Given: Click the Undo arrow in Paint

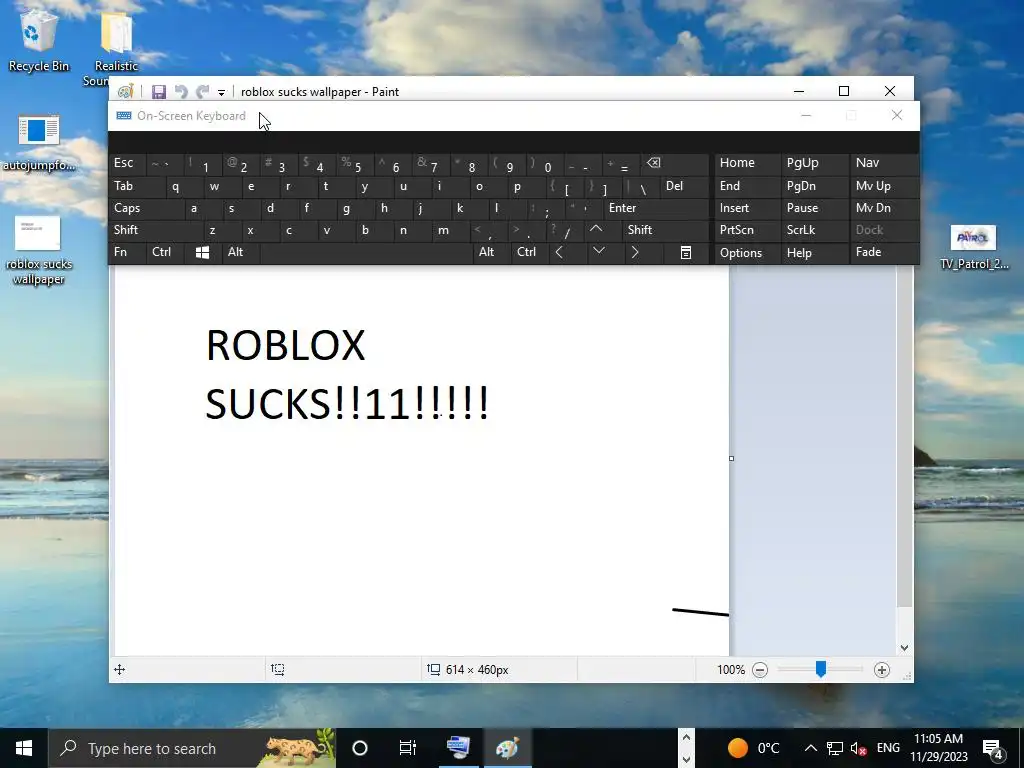Looking at the screenshot, I should click(181, 92).
